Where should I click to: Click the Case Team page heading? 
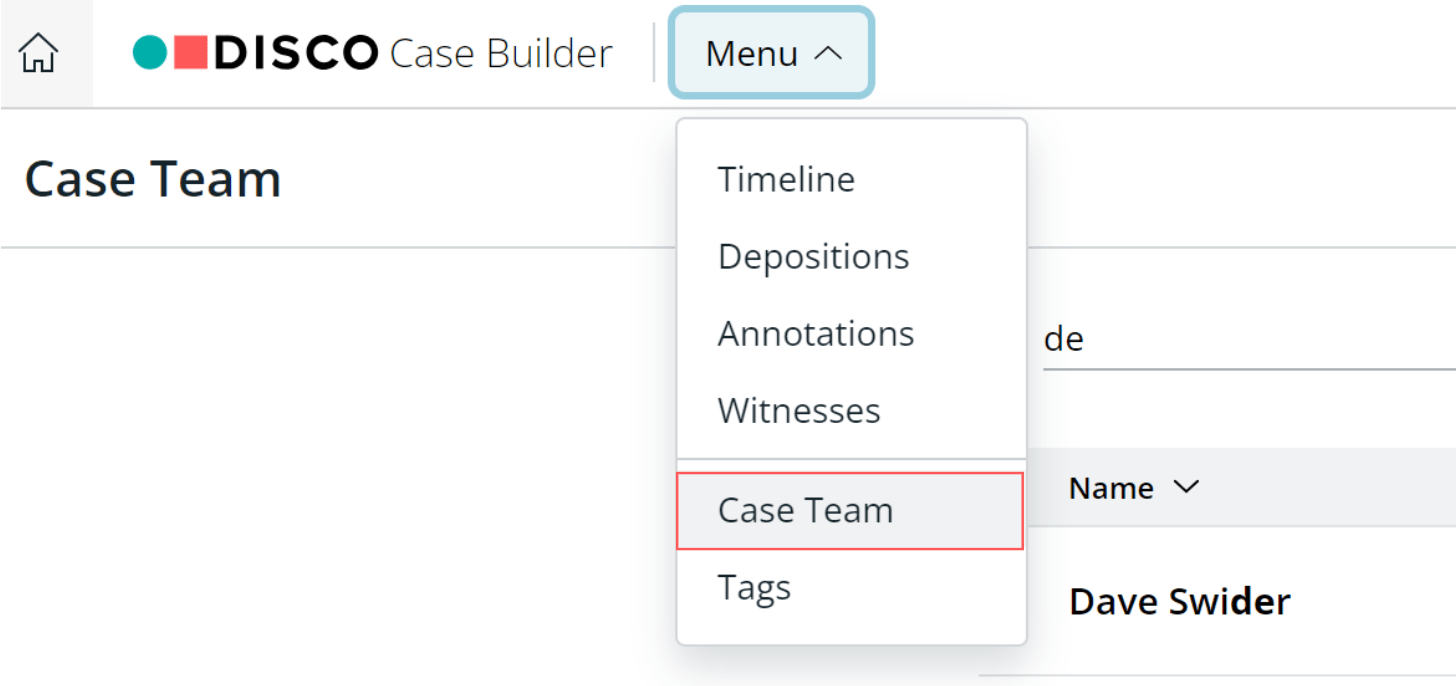[152, 178]
